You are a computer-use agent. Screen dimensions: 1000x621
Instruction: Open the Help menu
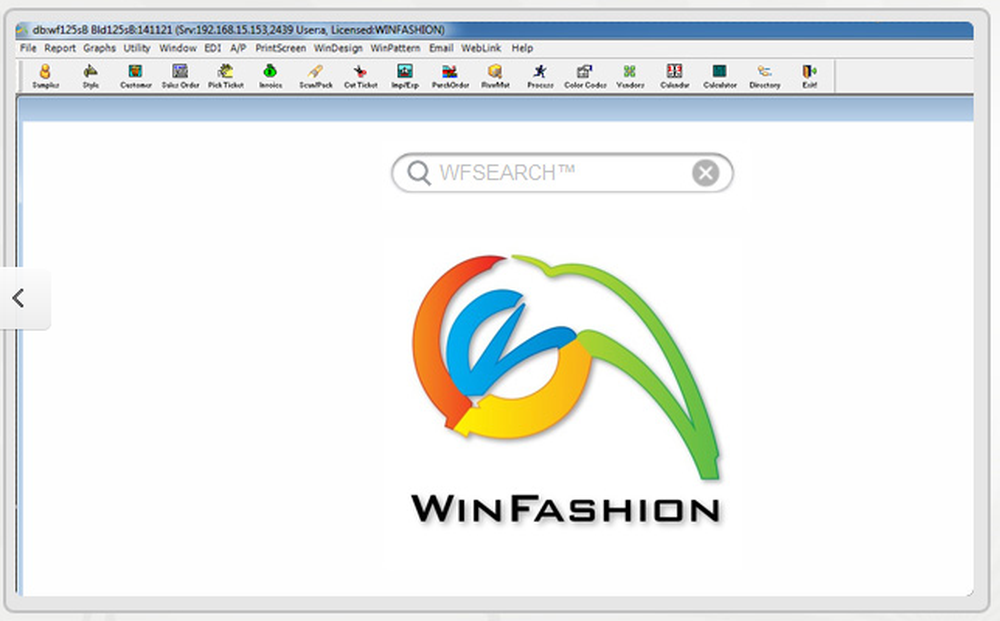522,48
